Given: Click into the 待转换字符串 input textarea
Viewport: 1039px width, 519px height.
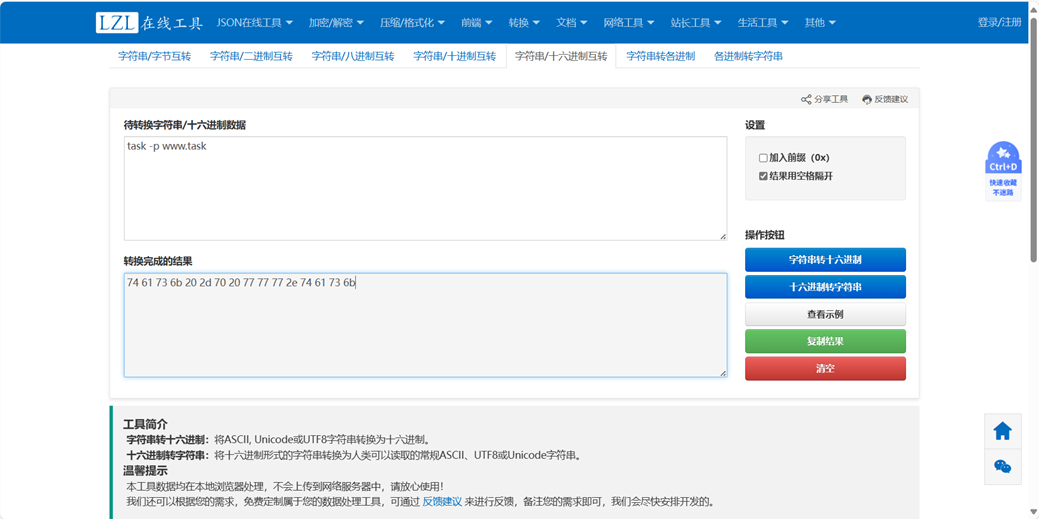Looking at the screenshot, I should click(425, 188).
